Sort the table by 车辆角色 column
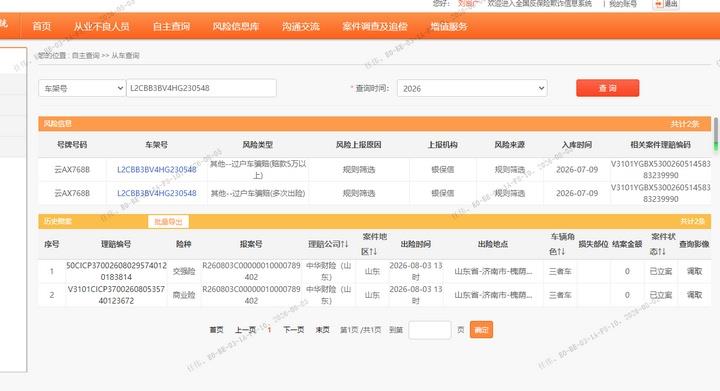Screen dimensions: 720x391 tap(562, 244)
